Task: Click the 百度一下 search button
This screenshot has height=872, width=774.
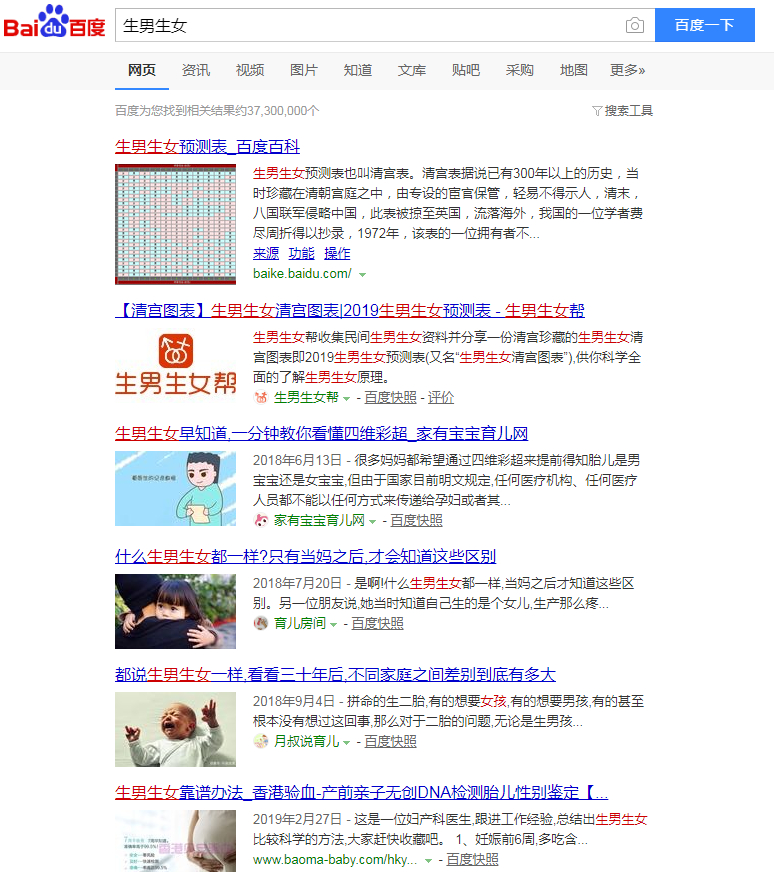Action: 704,25
